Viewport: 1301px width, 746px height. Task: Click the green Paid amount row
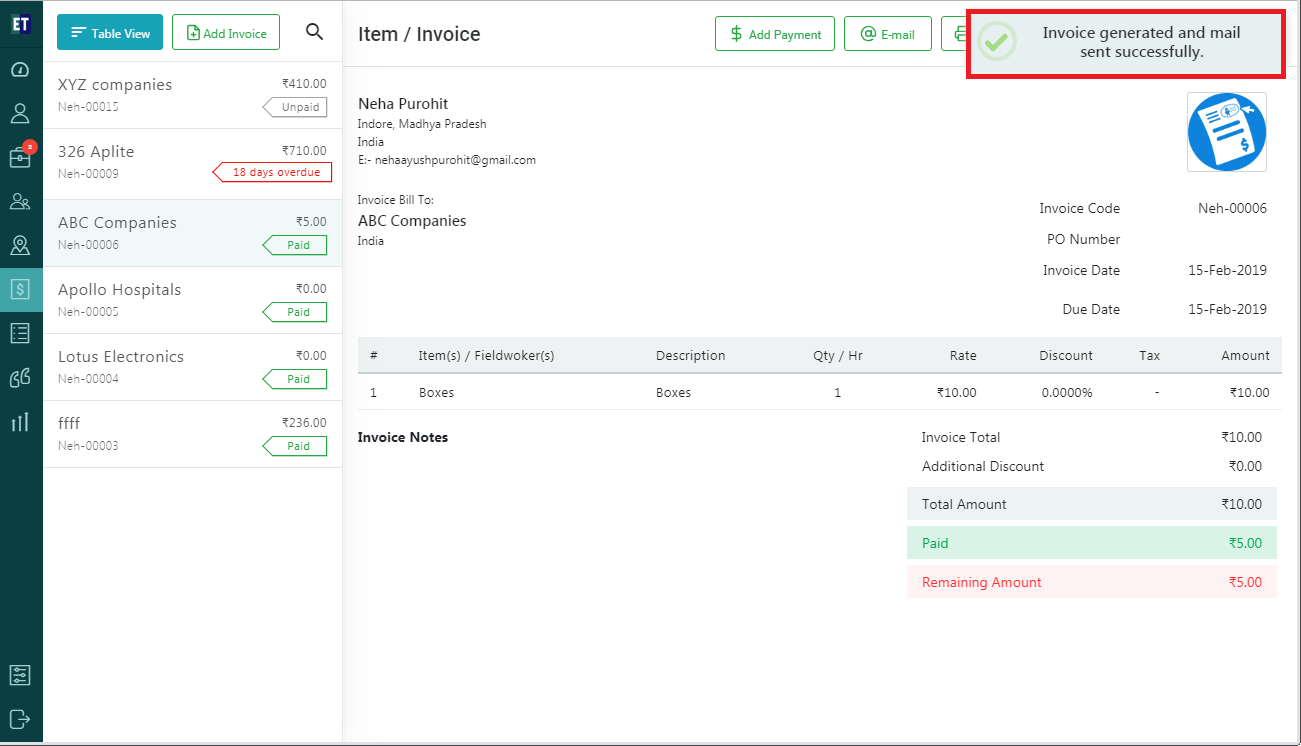click(1092, 543)
